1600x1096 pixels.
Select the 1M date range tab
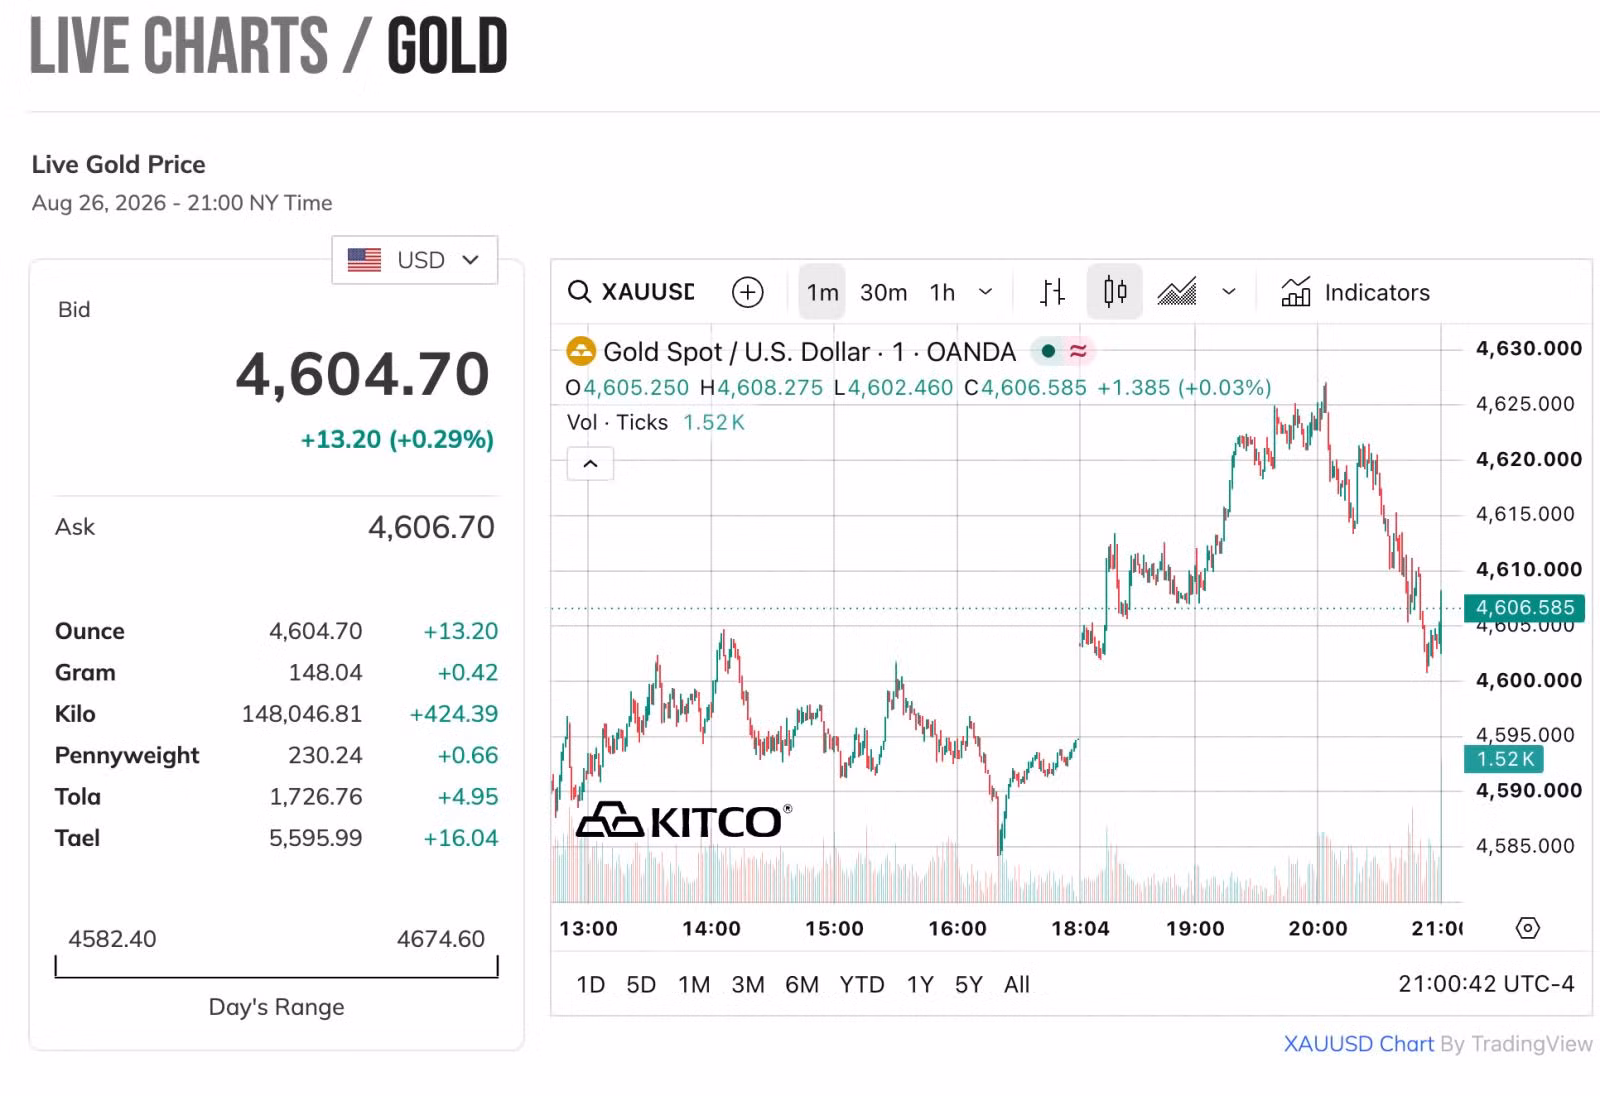tap(694, 985)
